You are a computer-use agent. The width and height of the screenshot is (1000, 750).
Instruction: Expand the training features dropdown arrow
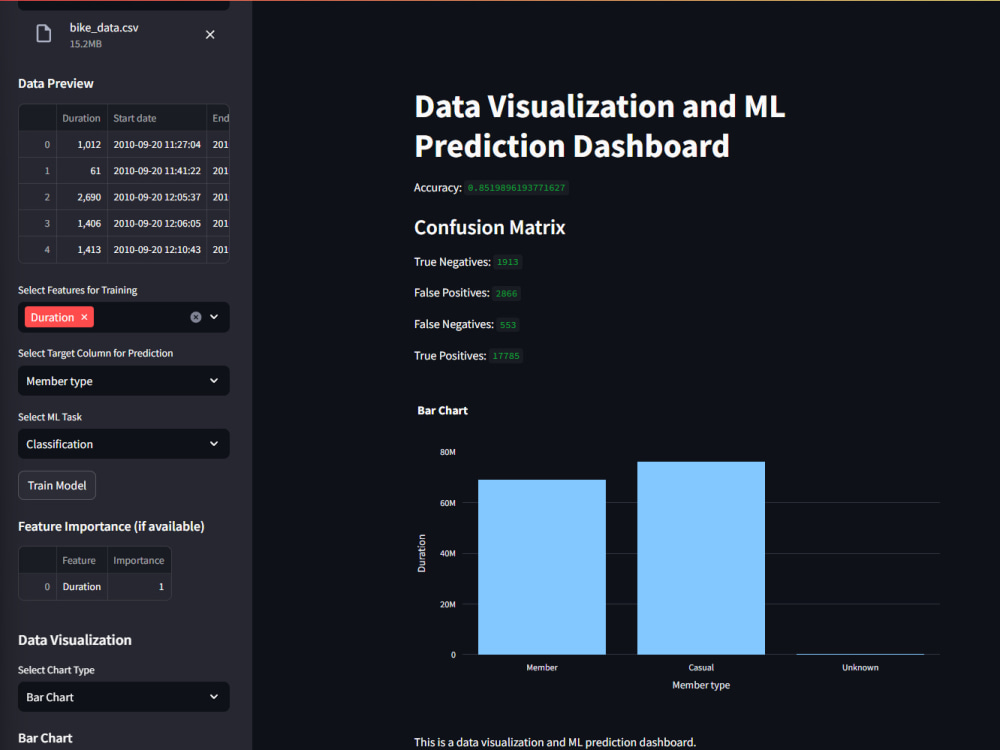point(214,317)
